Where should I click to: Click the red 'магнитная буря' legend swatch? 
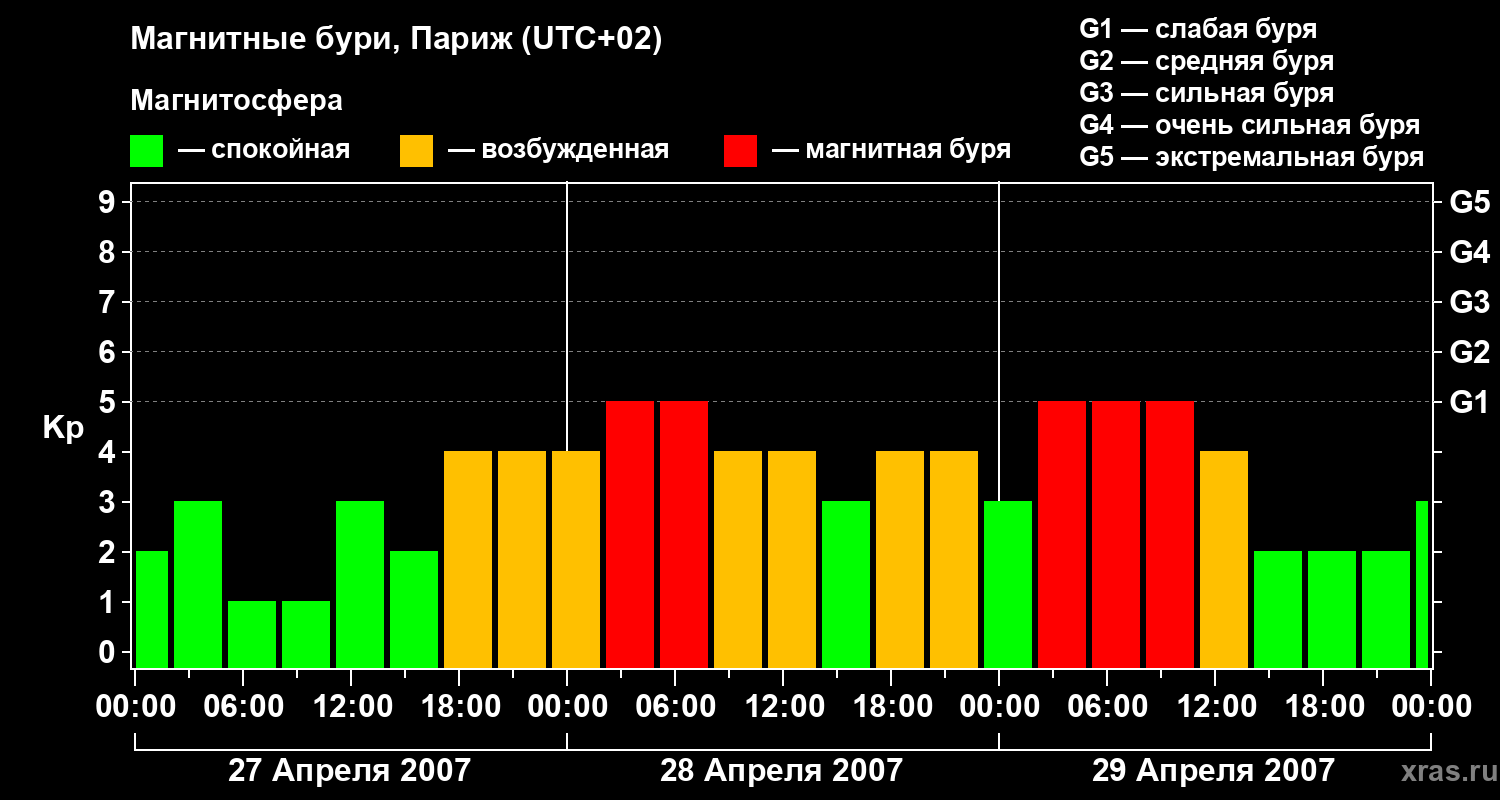(x=740, y=151)
